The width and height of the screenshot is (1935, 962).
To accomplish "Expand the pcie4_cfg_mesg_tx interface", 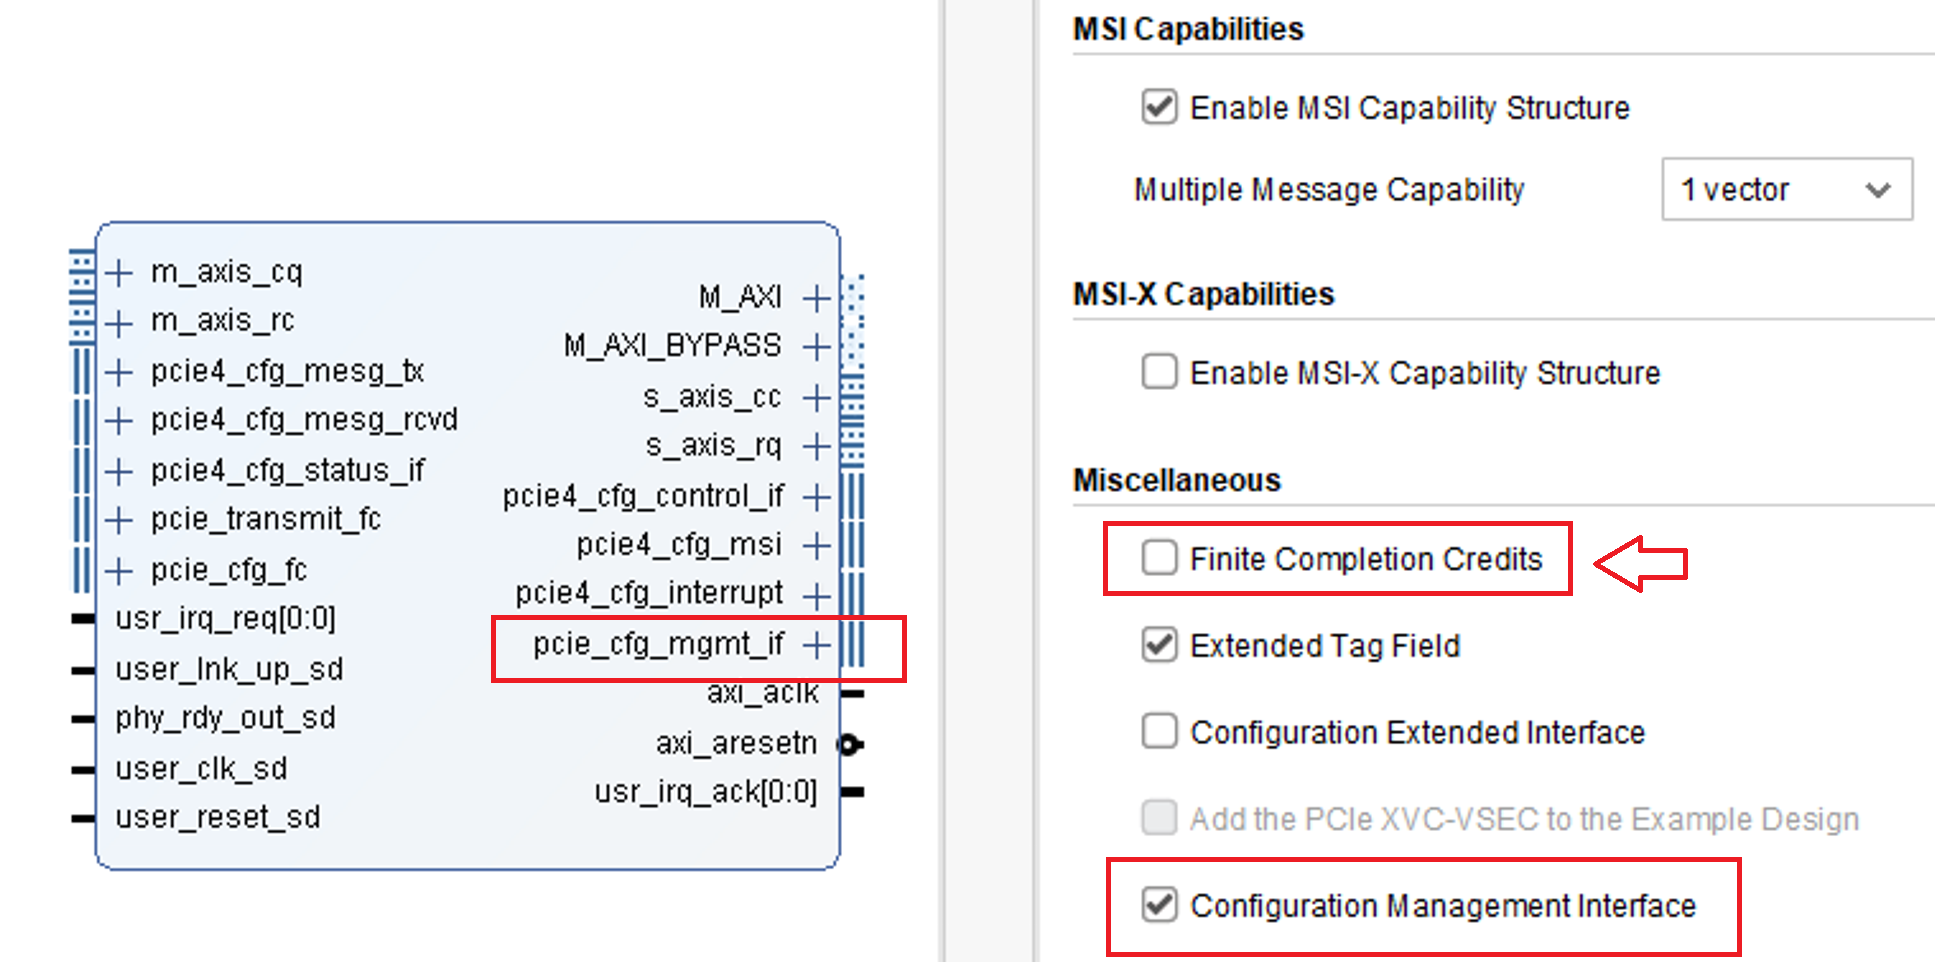I will click(x=120, y=371).
